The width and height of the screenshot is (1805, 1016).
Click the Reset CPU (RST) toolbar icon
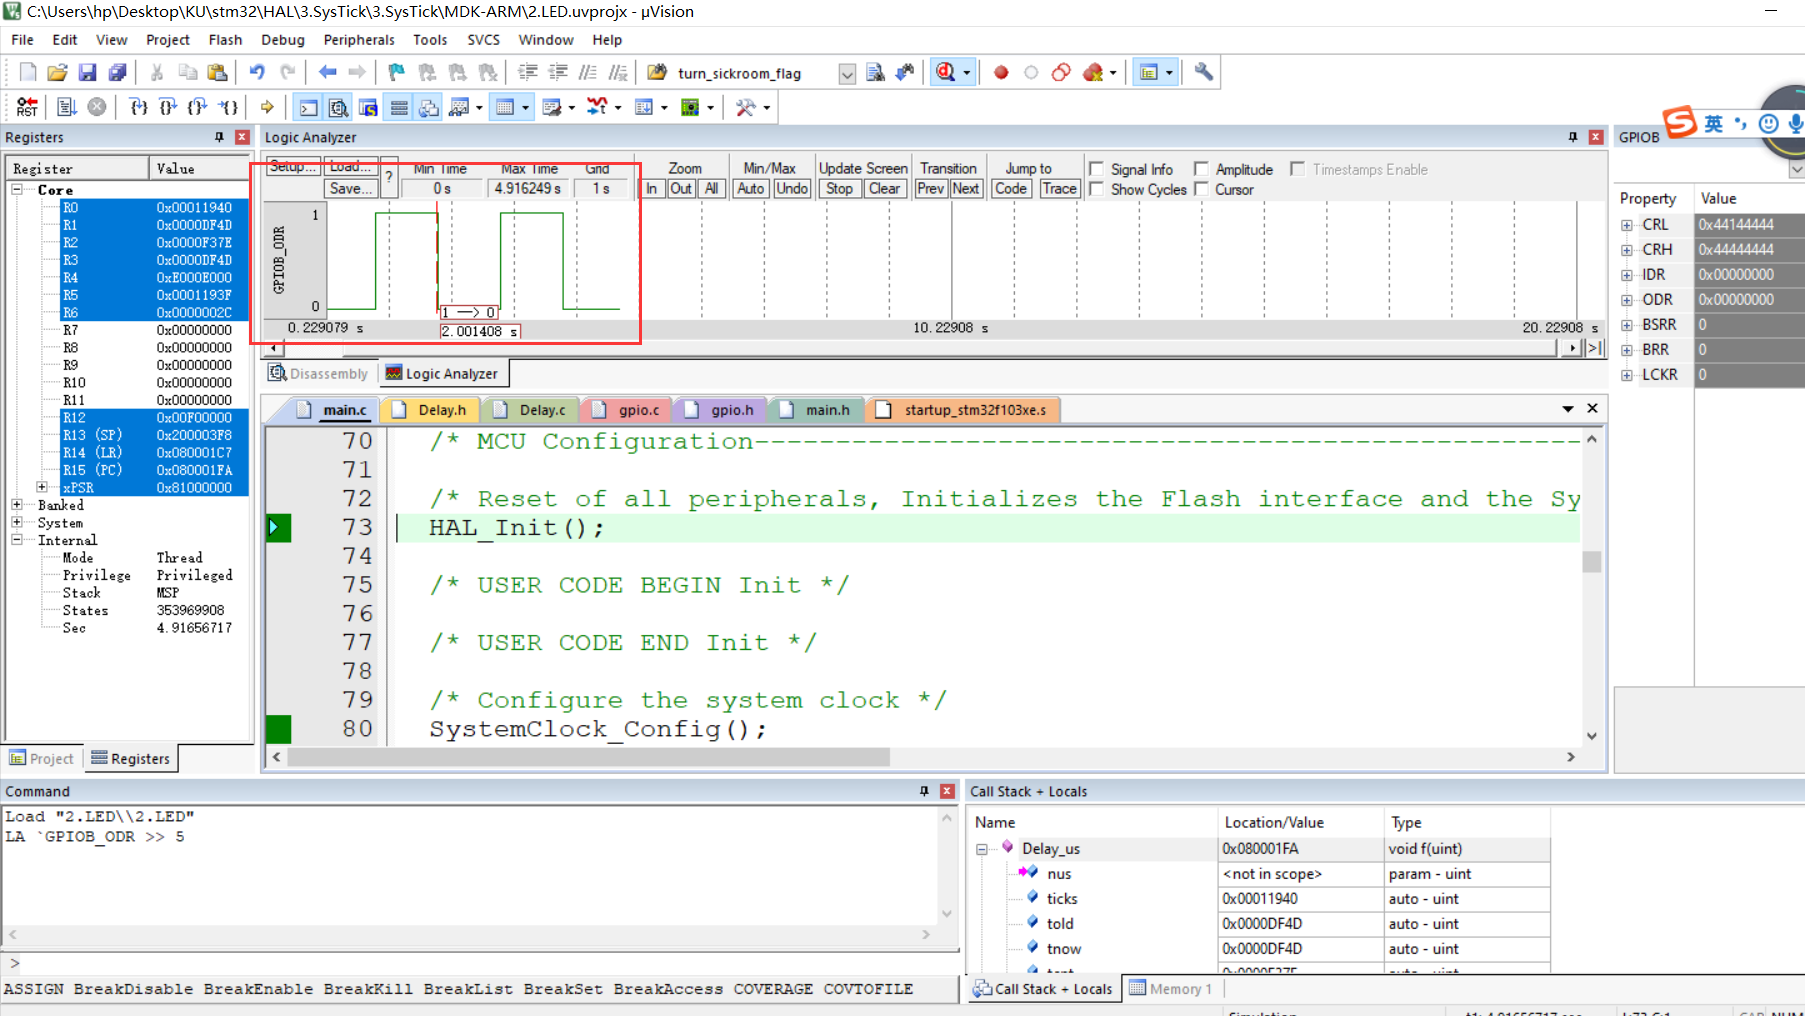point(27,107)
